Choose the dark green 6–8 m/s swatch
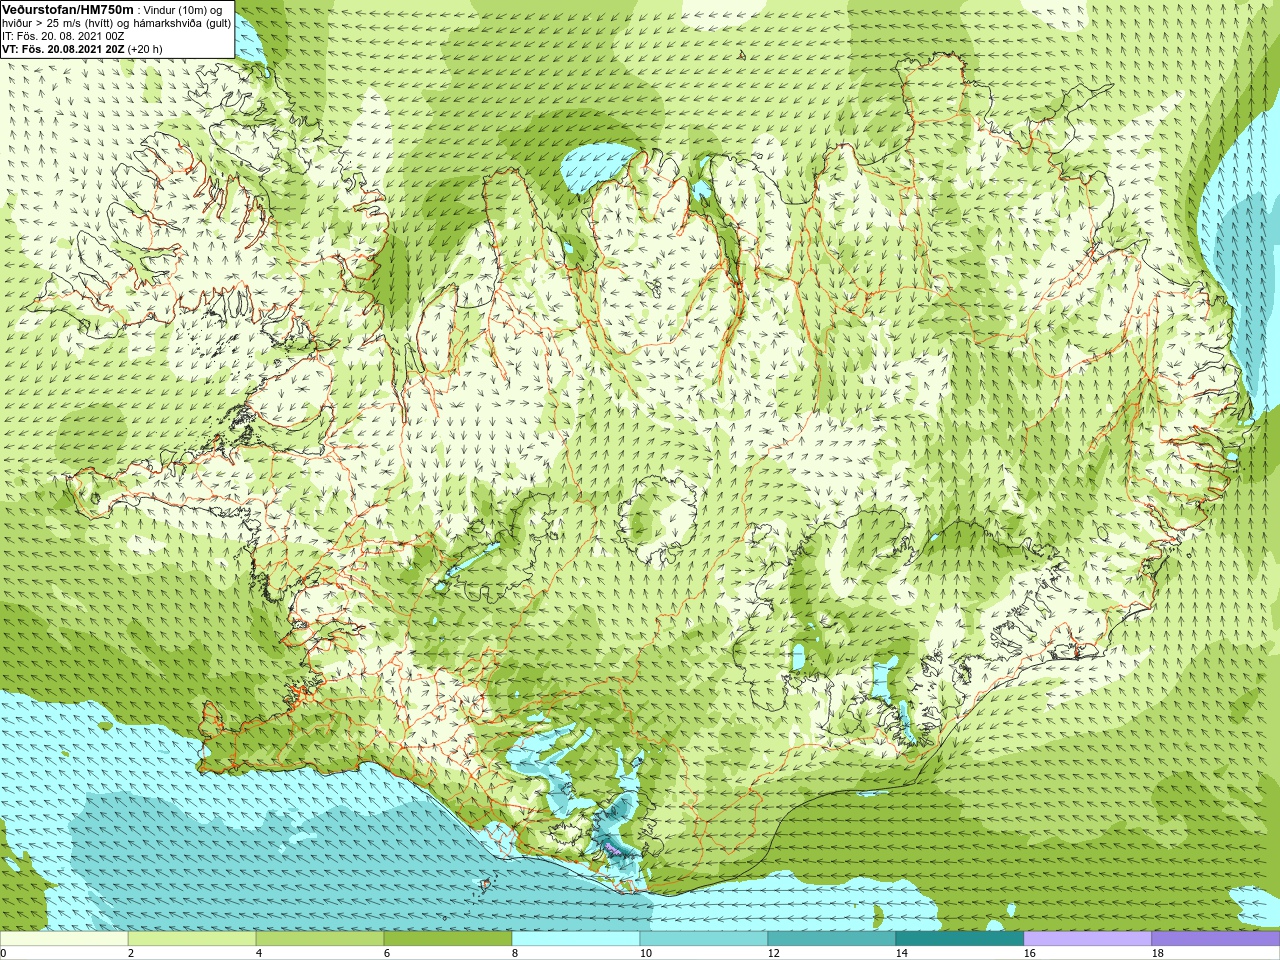This screenshot has height=960, width=1280. [448, 939]
